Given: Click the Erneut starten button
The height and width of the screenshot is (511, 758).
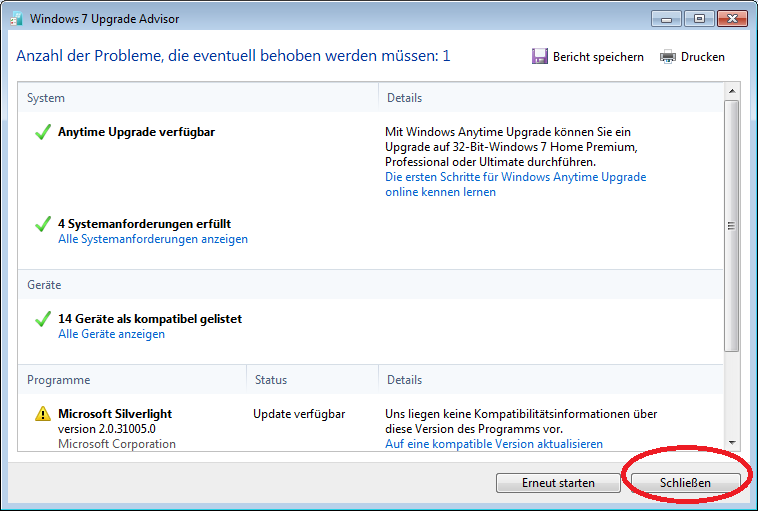Looking at the screenshot, I should click(558, 482).
